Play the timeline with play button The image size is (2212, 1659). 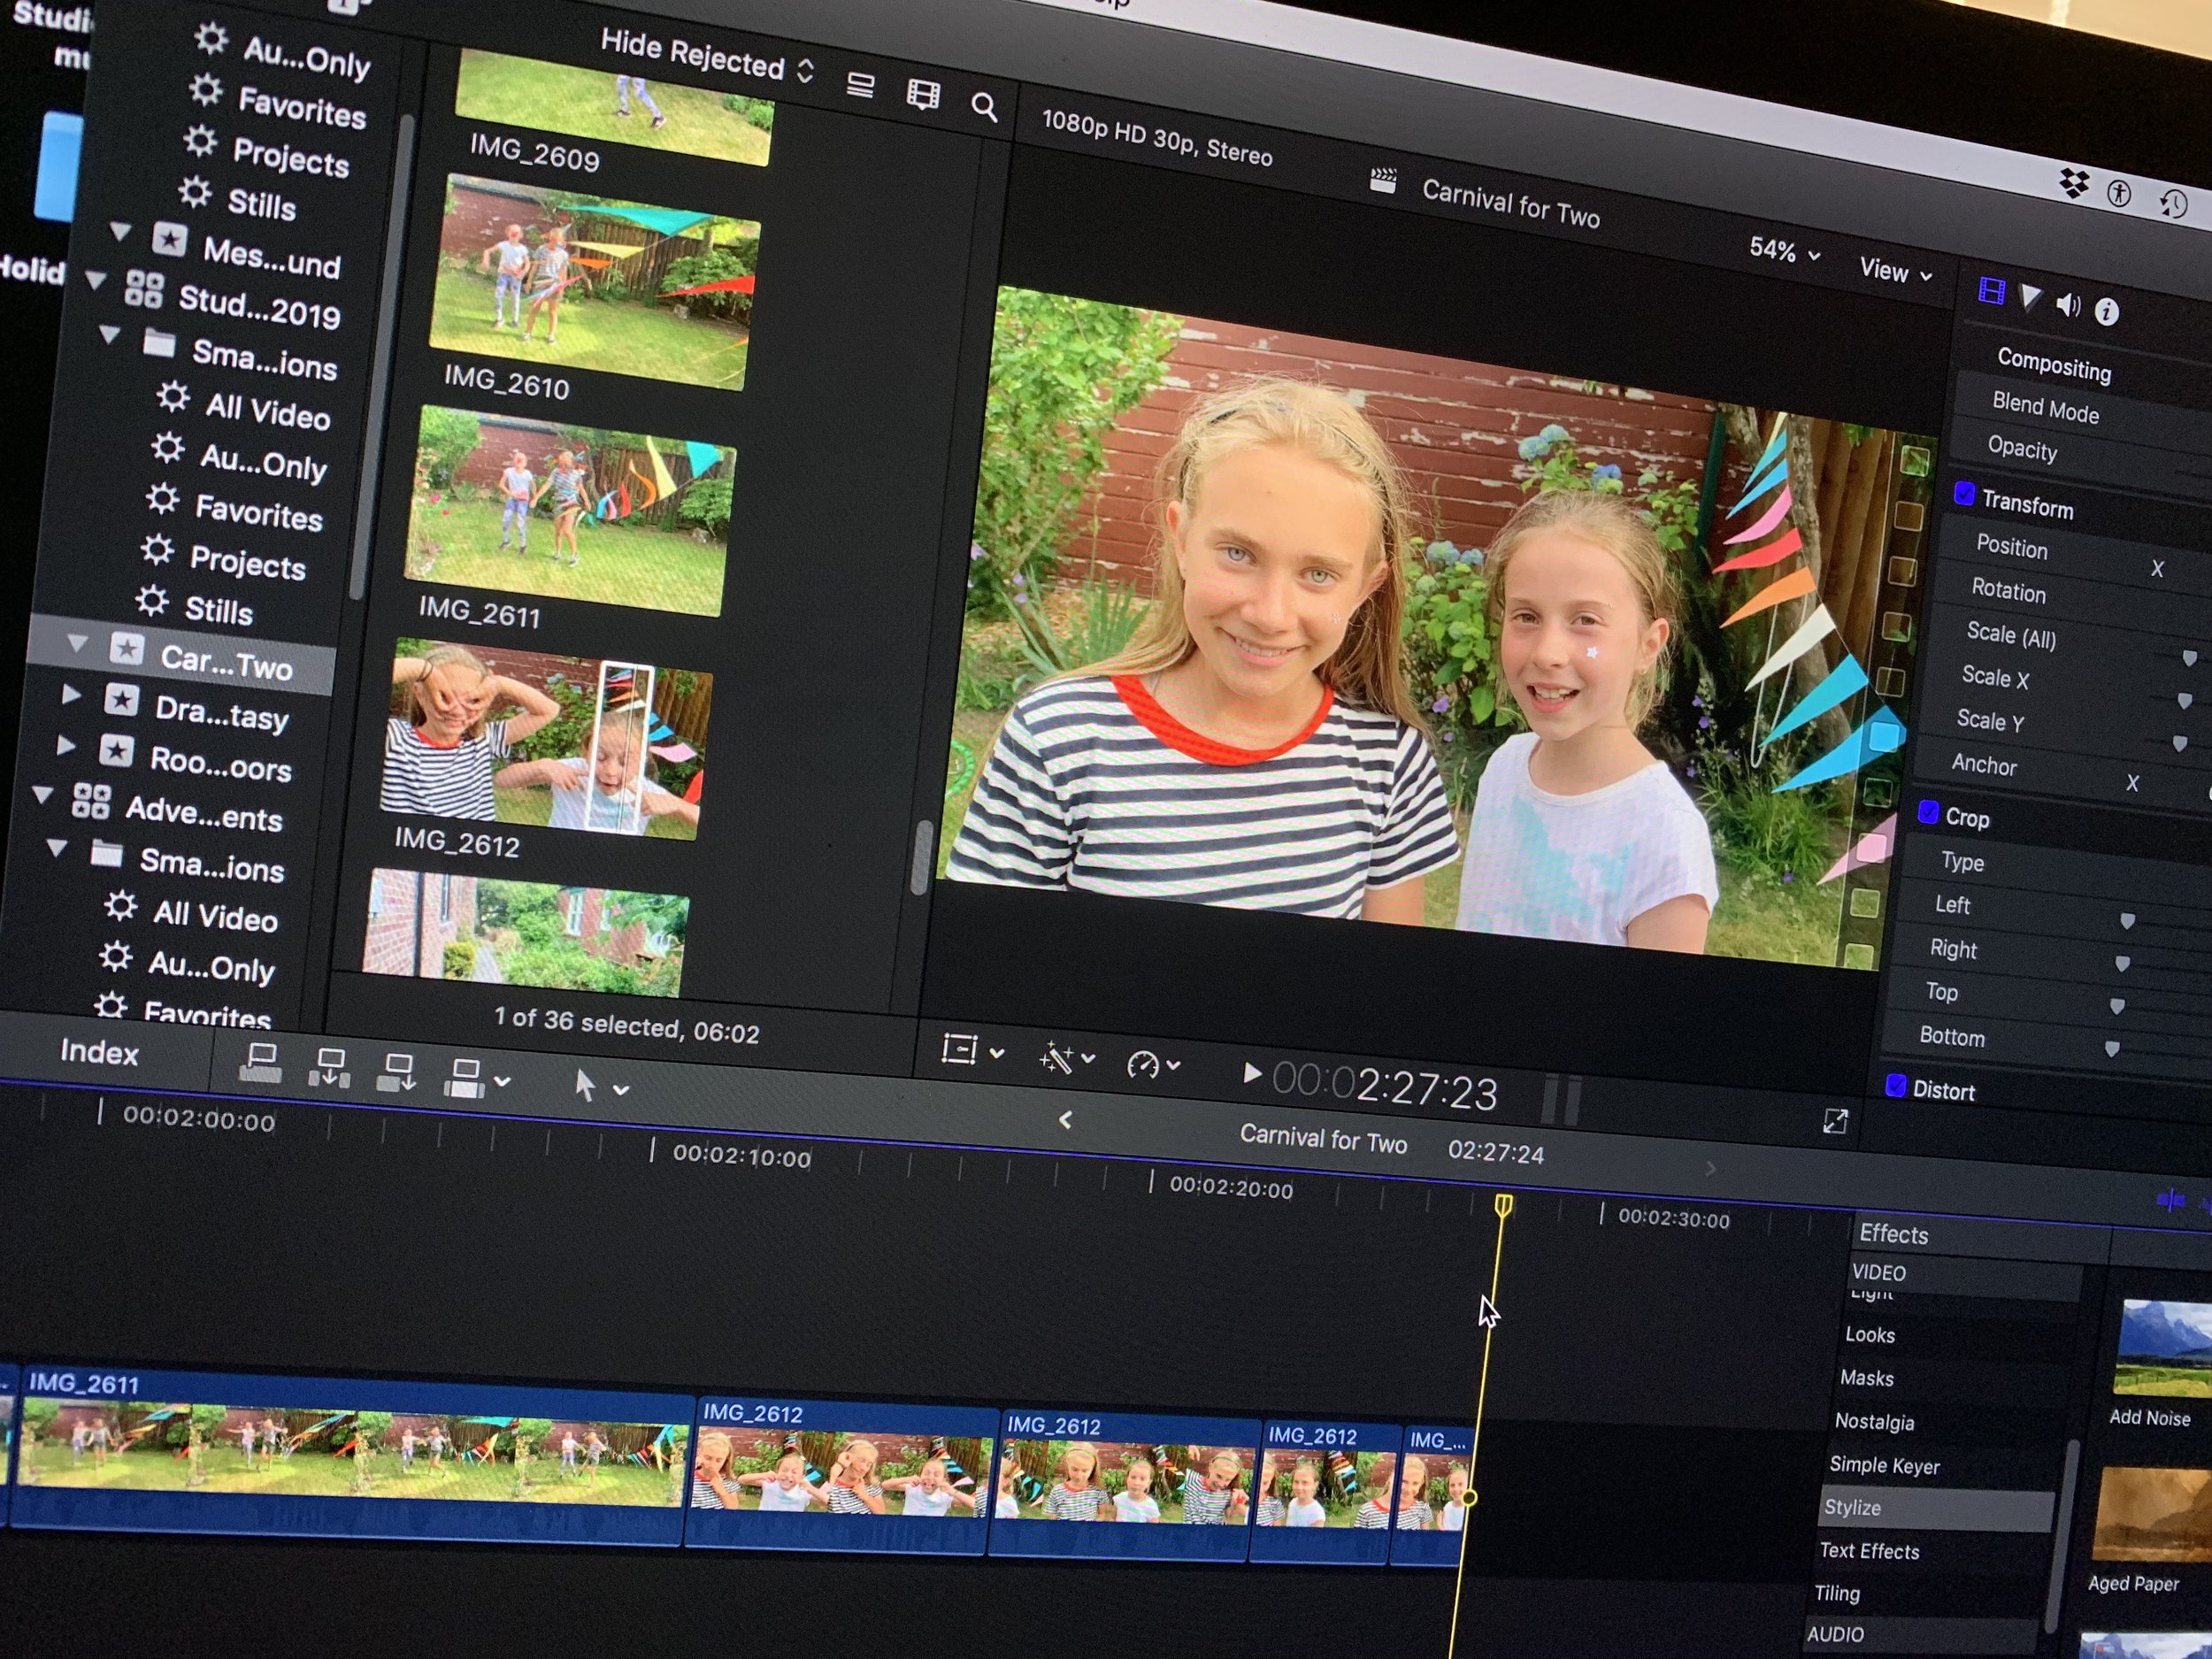click(x=1250, y=1073)
